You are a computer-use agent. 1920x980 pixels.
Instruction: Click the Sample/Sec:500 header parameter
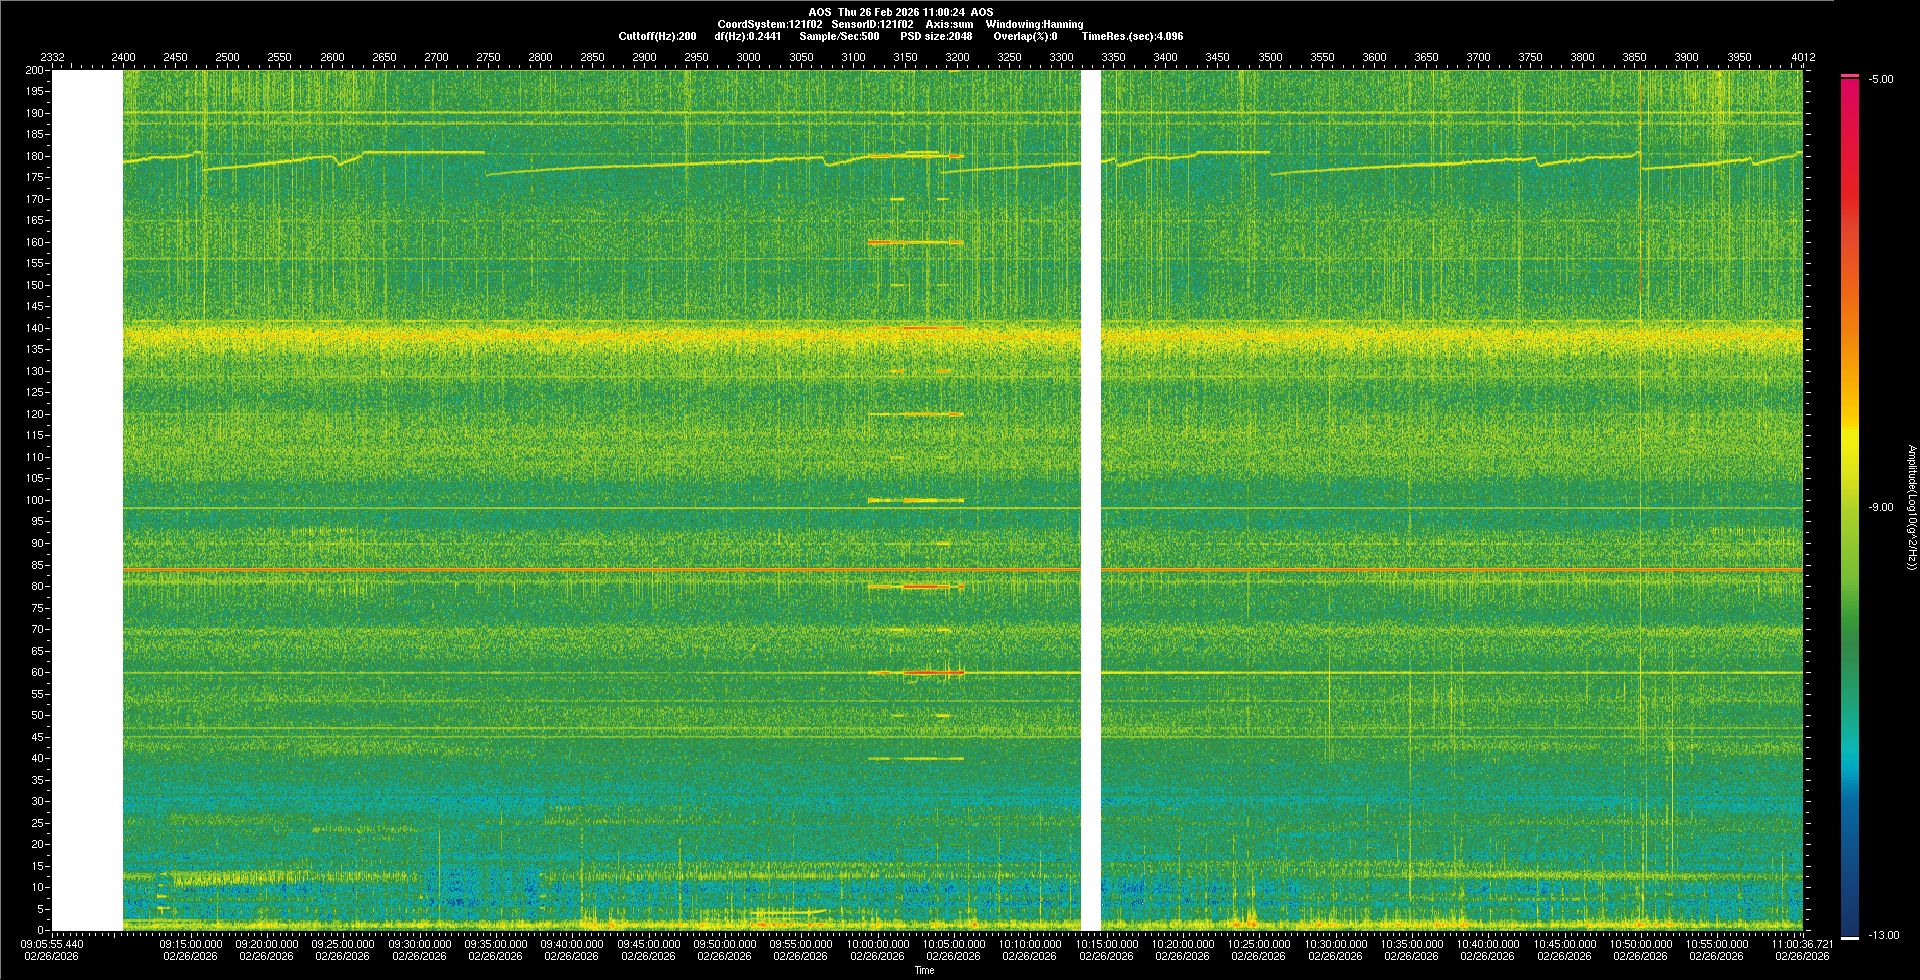839,36
